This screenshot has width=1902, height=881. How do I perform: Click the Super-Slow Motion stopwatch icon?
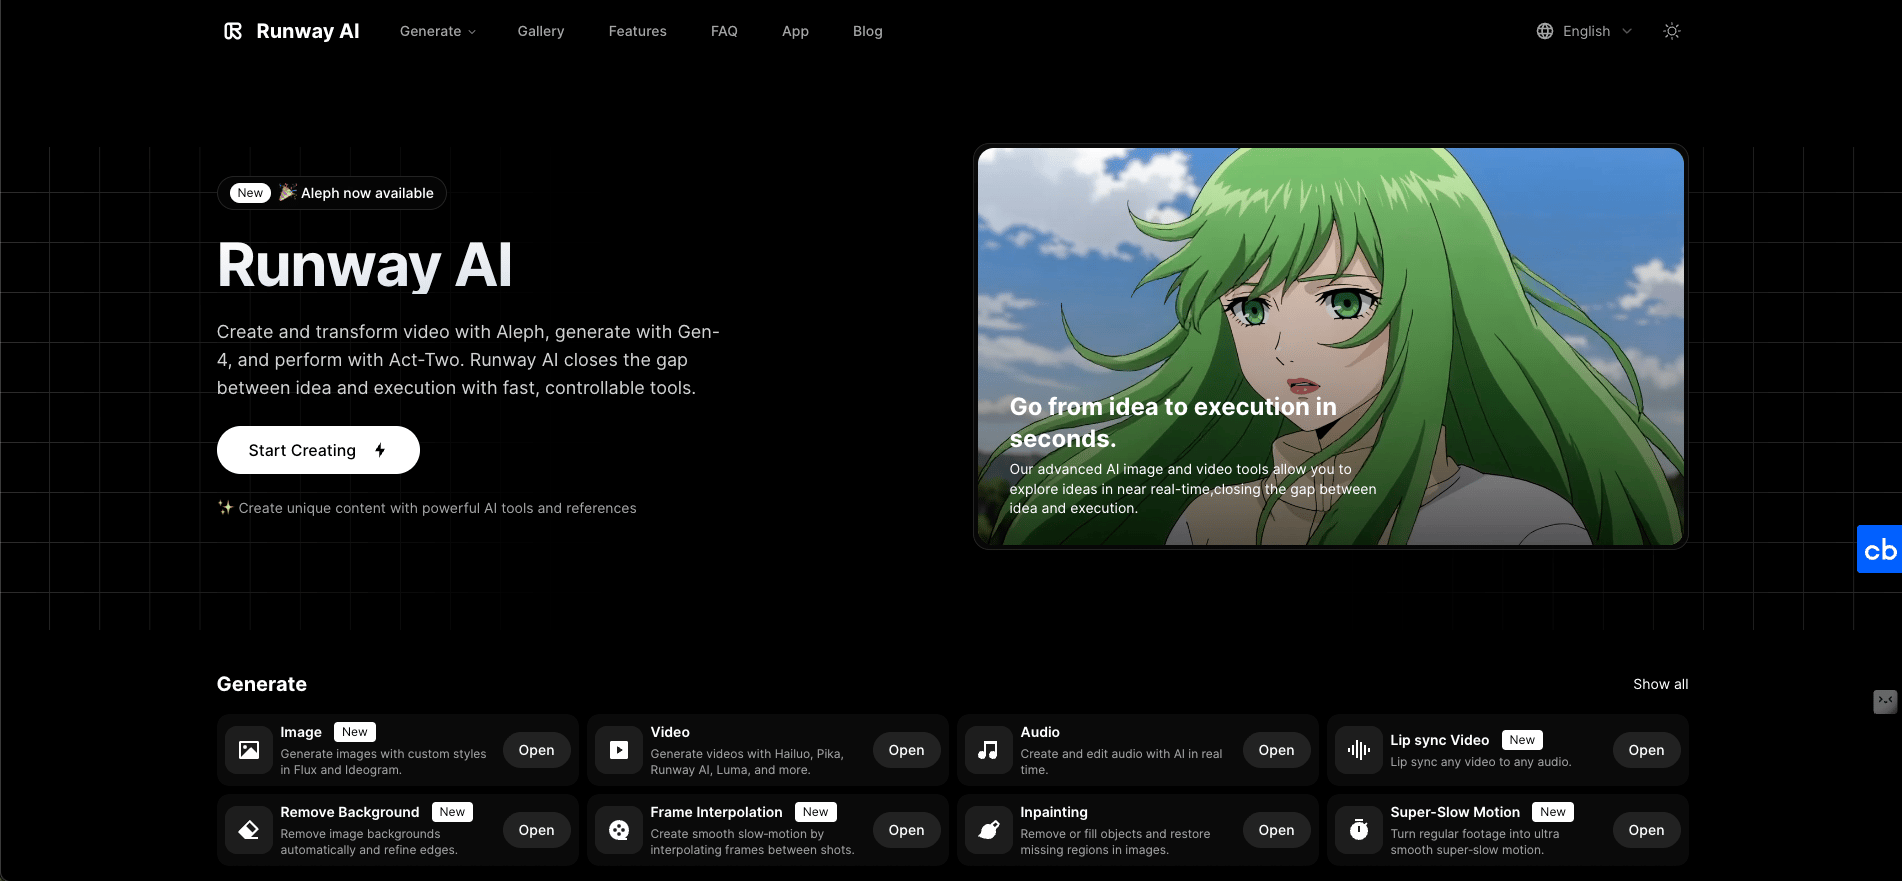pyautogui.click(x=1358, y=830)
